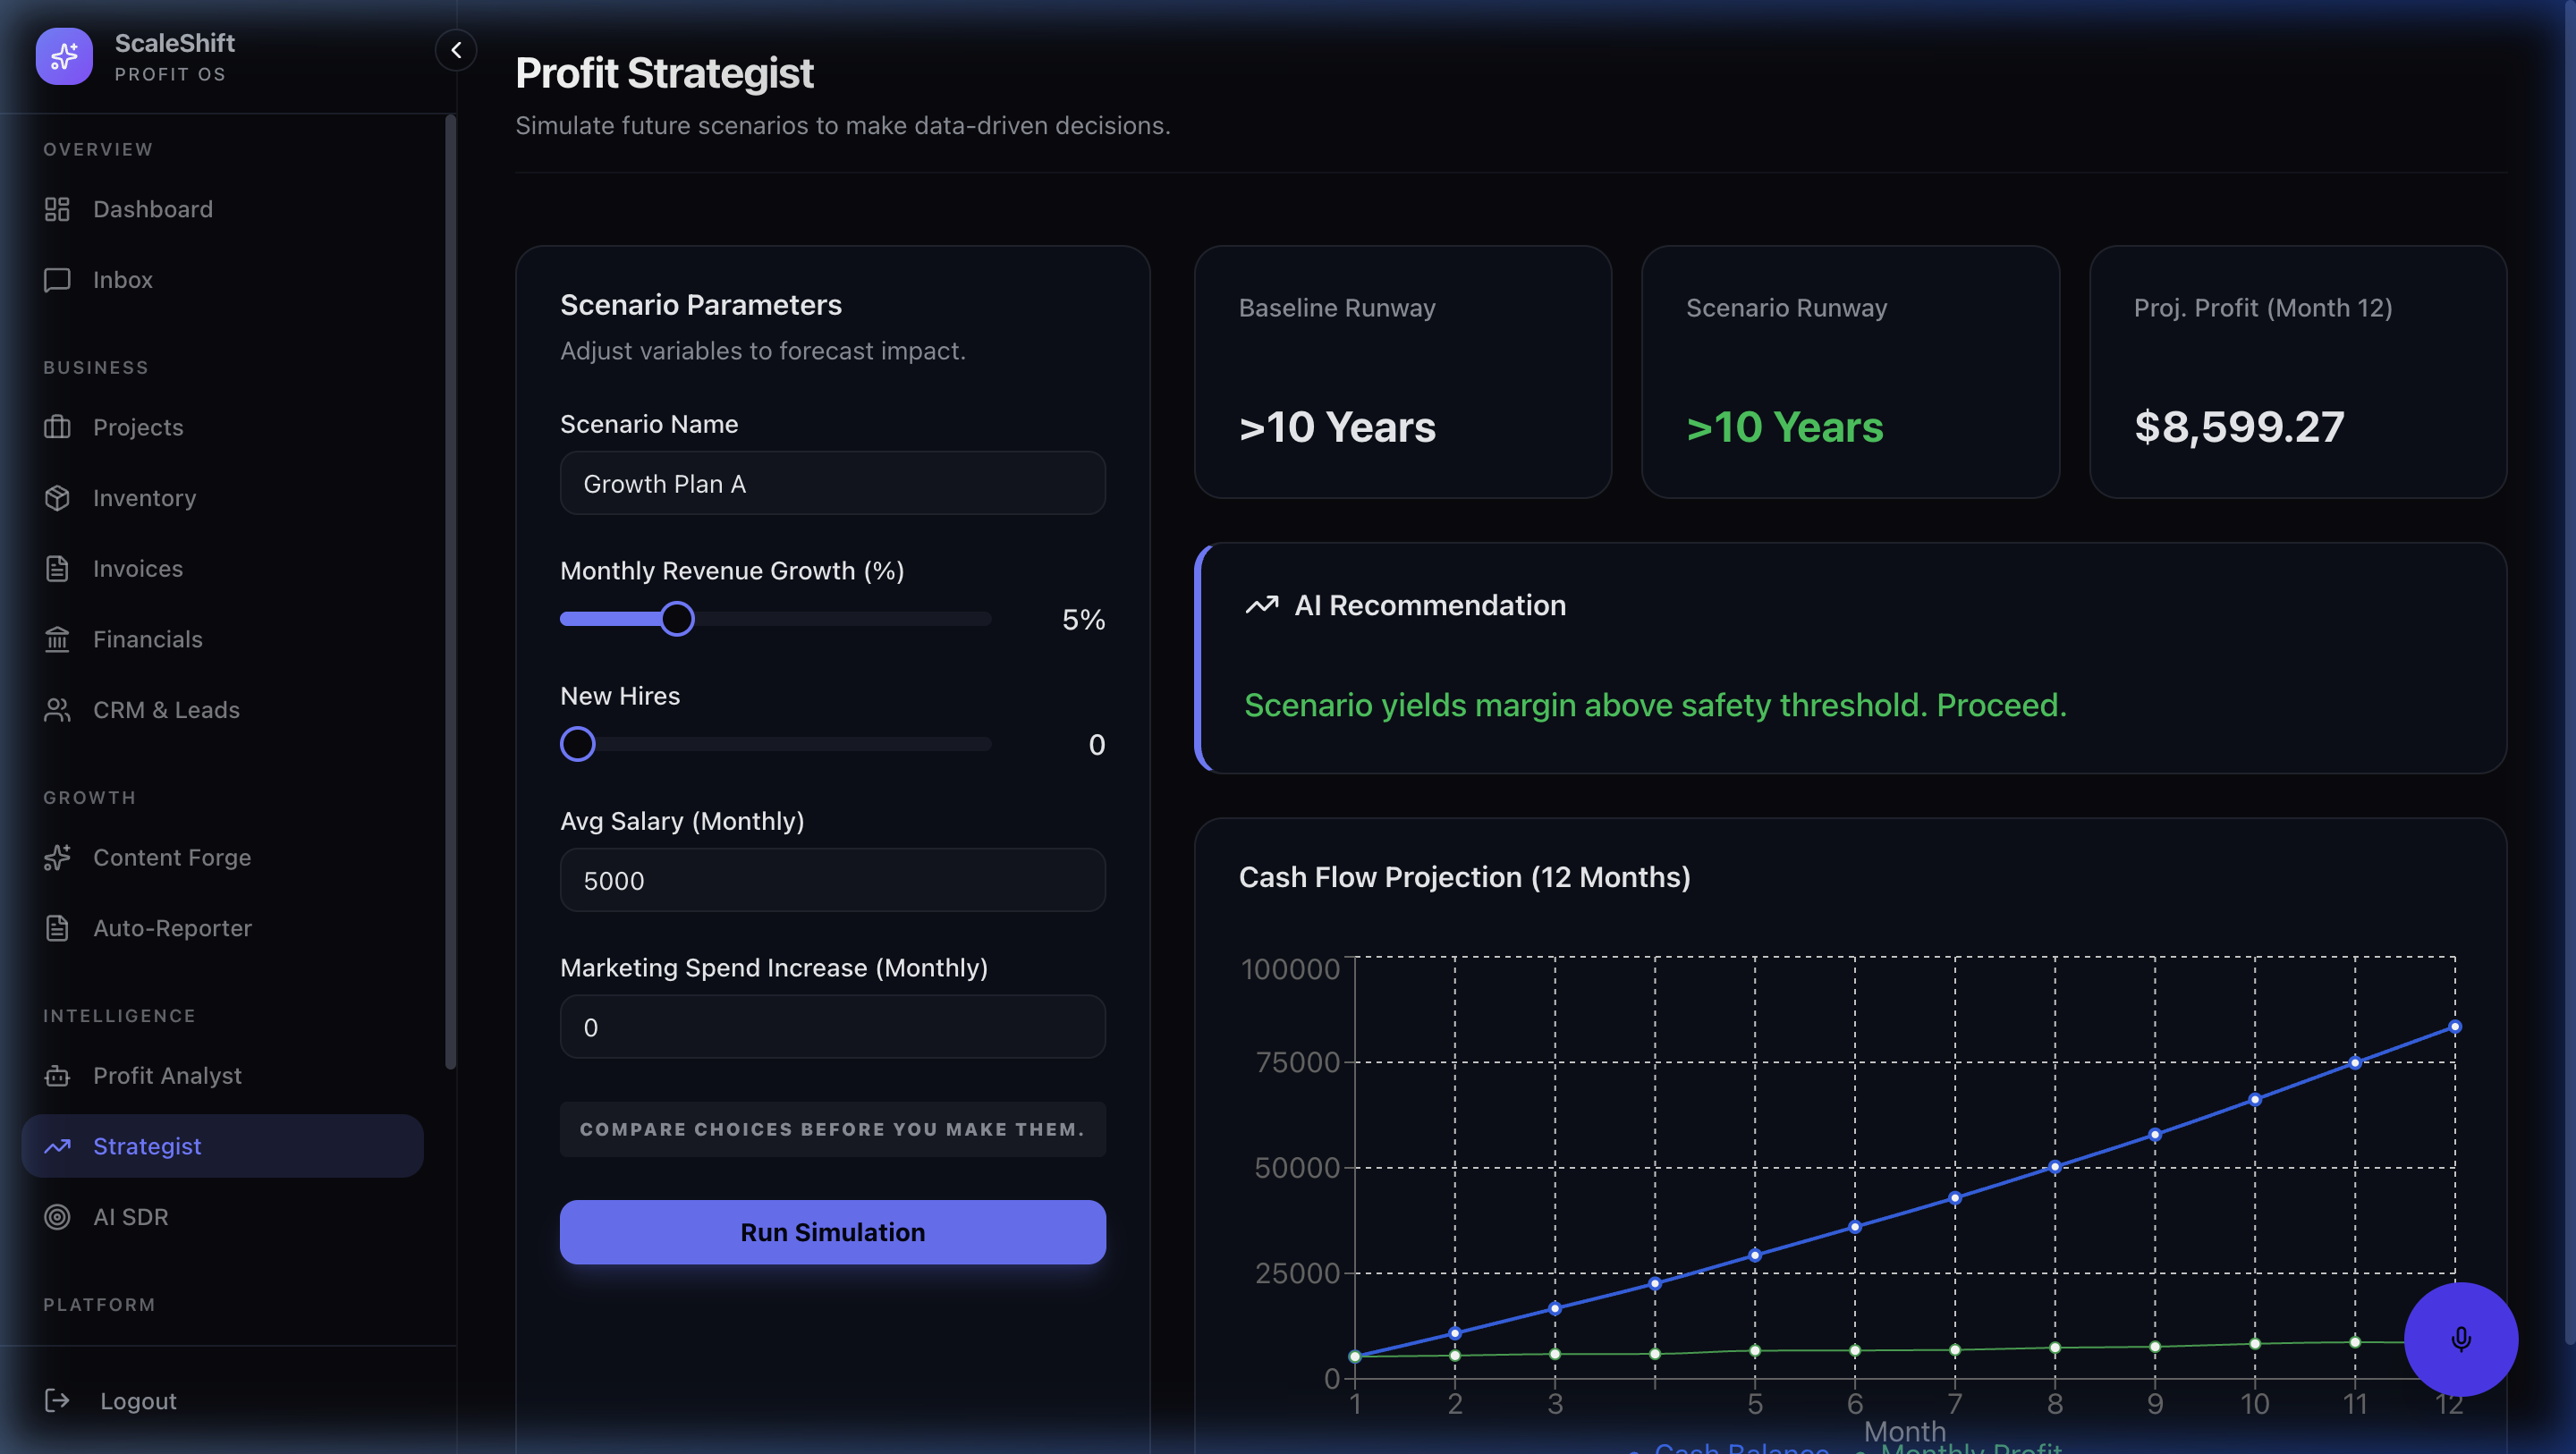
Task: Collapse the sidebar with chevron button
Action: [x=456, y=50]
